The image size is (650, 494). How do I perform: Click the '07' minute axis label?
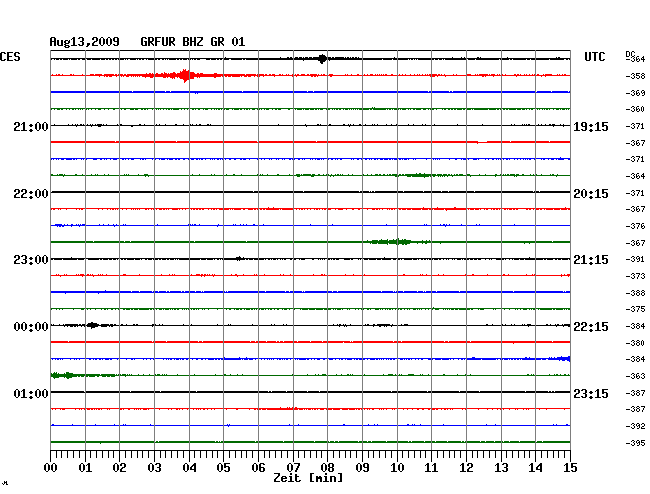click(x=293, y=468)
